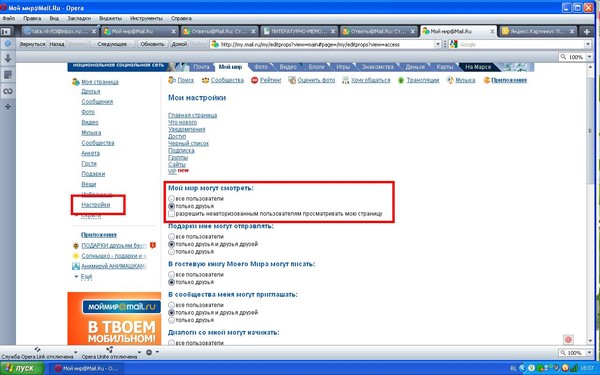The height and width of the screenshot is (375, 600).
Task: Open the zoom 100% dropdown at top
Action: (x=590, y=57)
